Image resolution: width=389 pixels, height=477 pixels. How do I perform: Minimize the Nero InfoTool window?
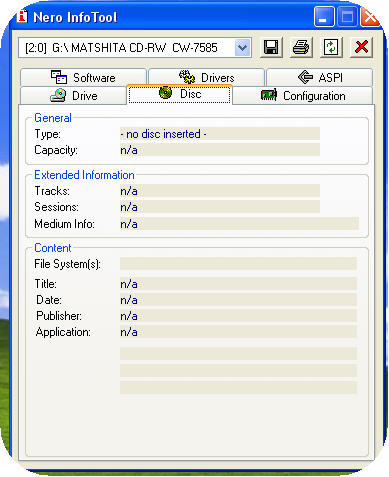click(x=324, y=17)
